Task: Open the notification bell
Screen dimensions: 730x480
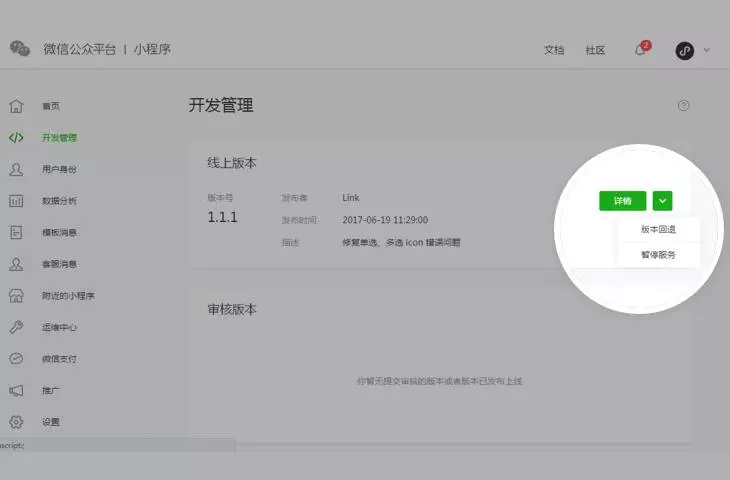Action: [x=641, y=49]
